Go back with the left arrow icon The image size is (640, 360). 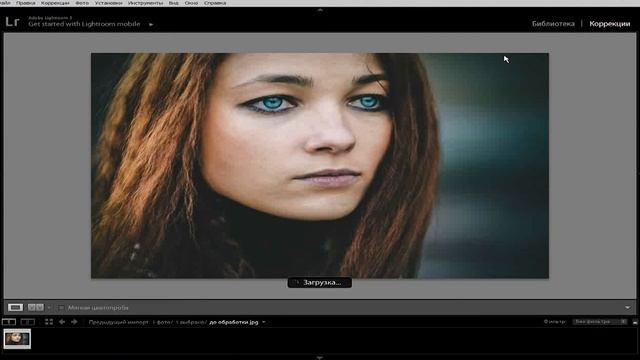(62, 322)
